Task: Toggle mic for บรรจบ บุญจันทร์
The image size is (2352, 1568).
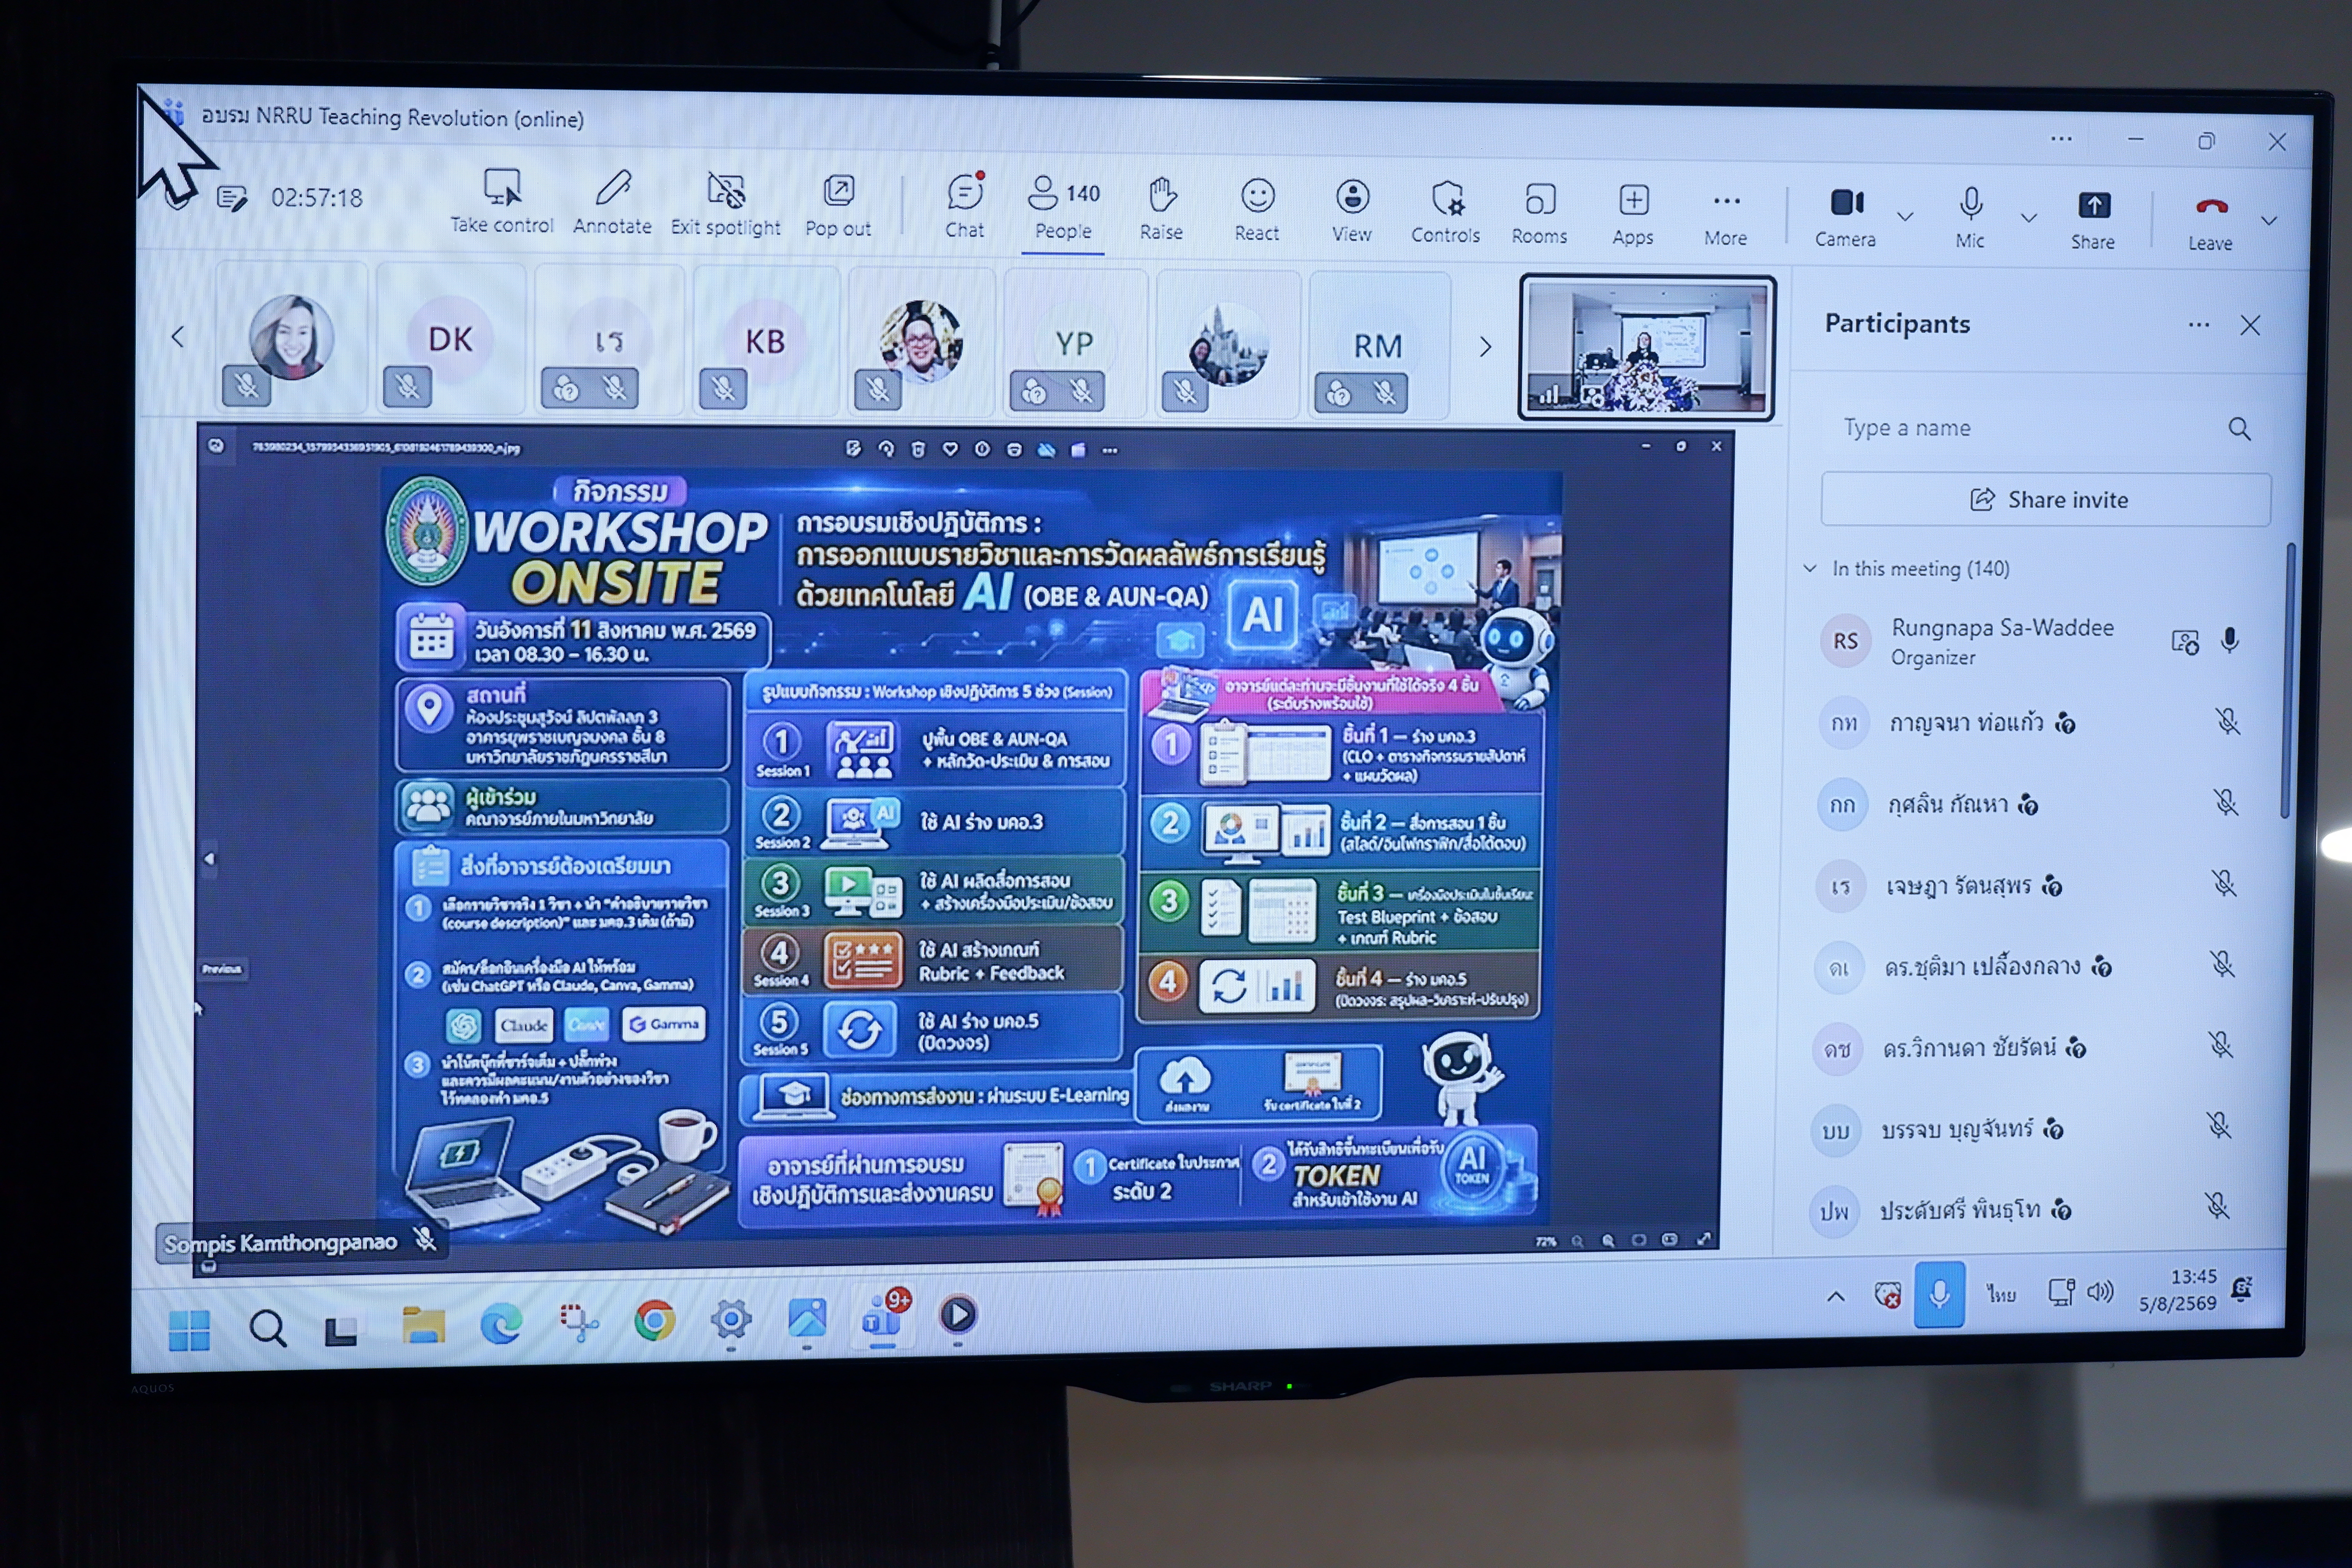Action: coord(2219,1126)
